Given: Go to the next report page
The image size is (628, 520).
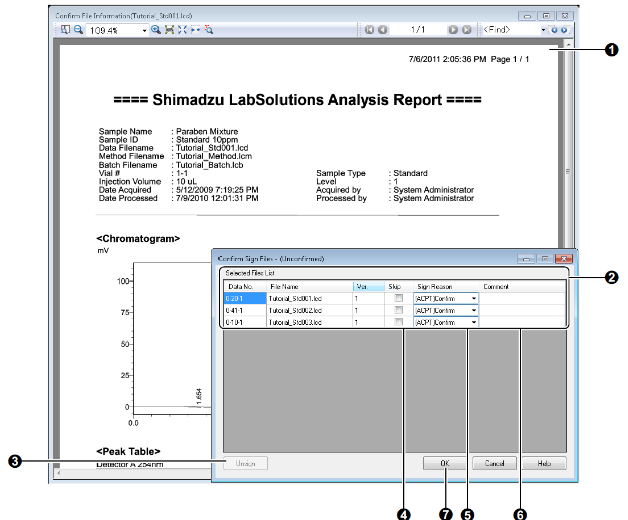Looking at the screenshot, I should (x=453, y=30).
